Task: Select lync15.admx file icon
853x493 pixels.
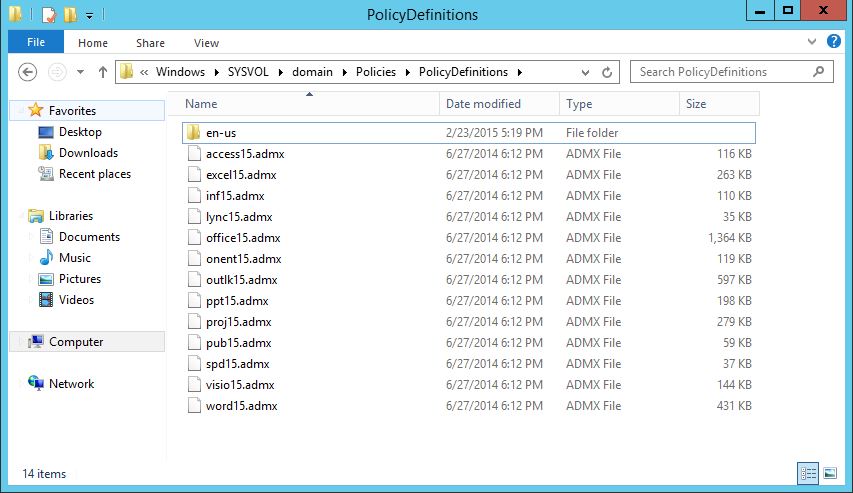Action: pyautogui.click(x=194, y=217)
